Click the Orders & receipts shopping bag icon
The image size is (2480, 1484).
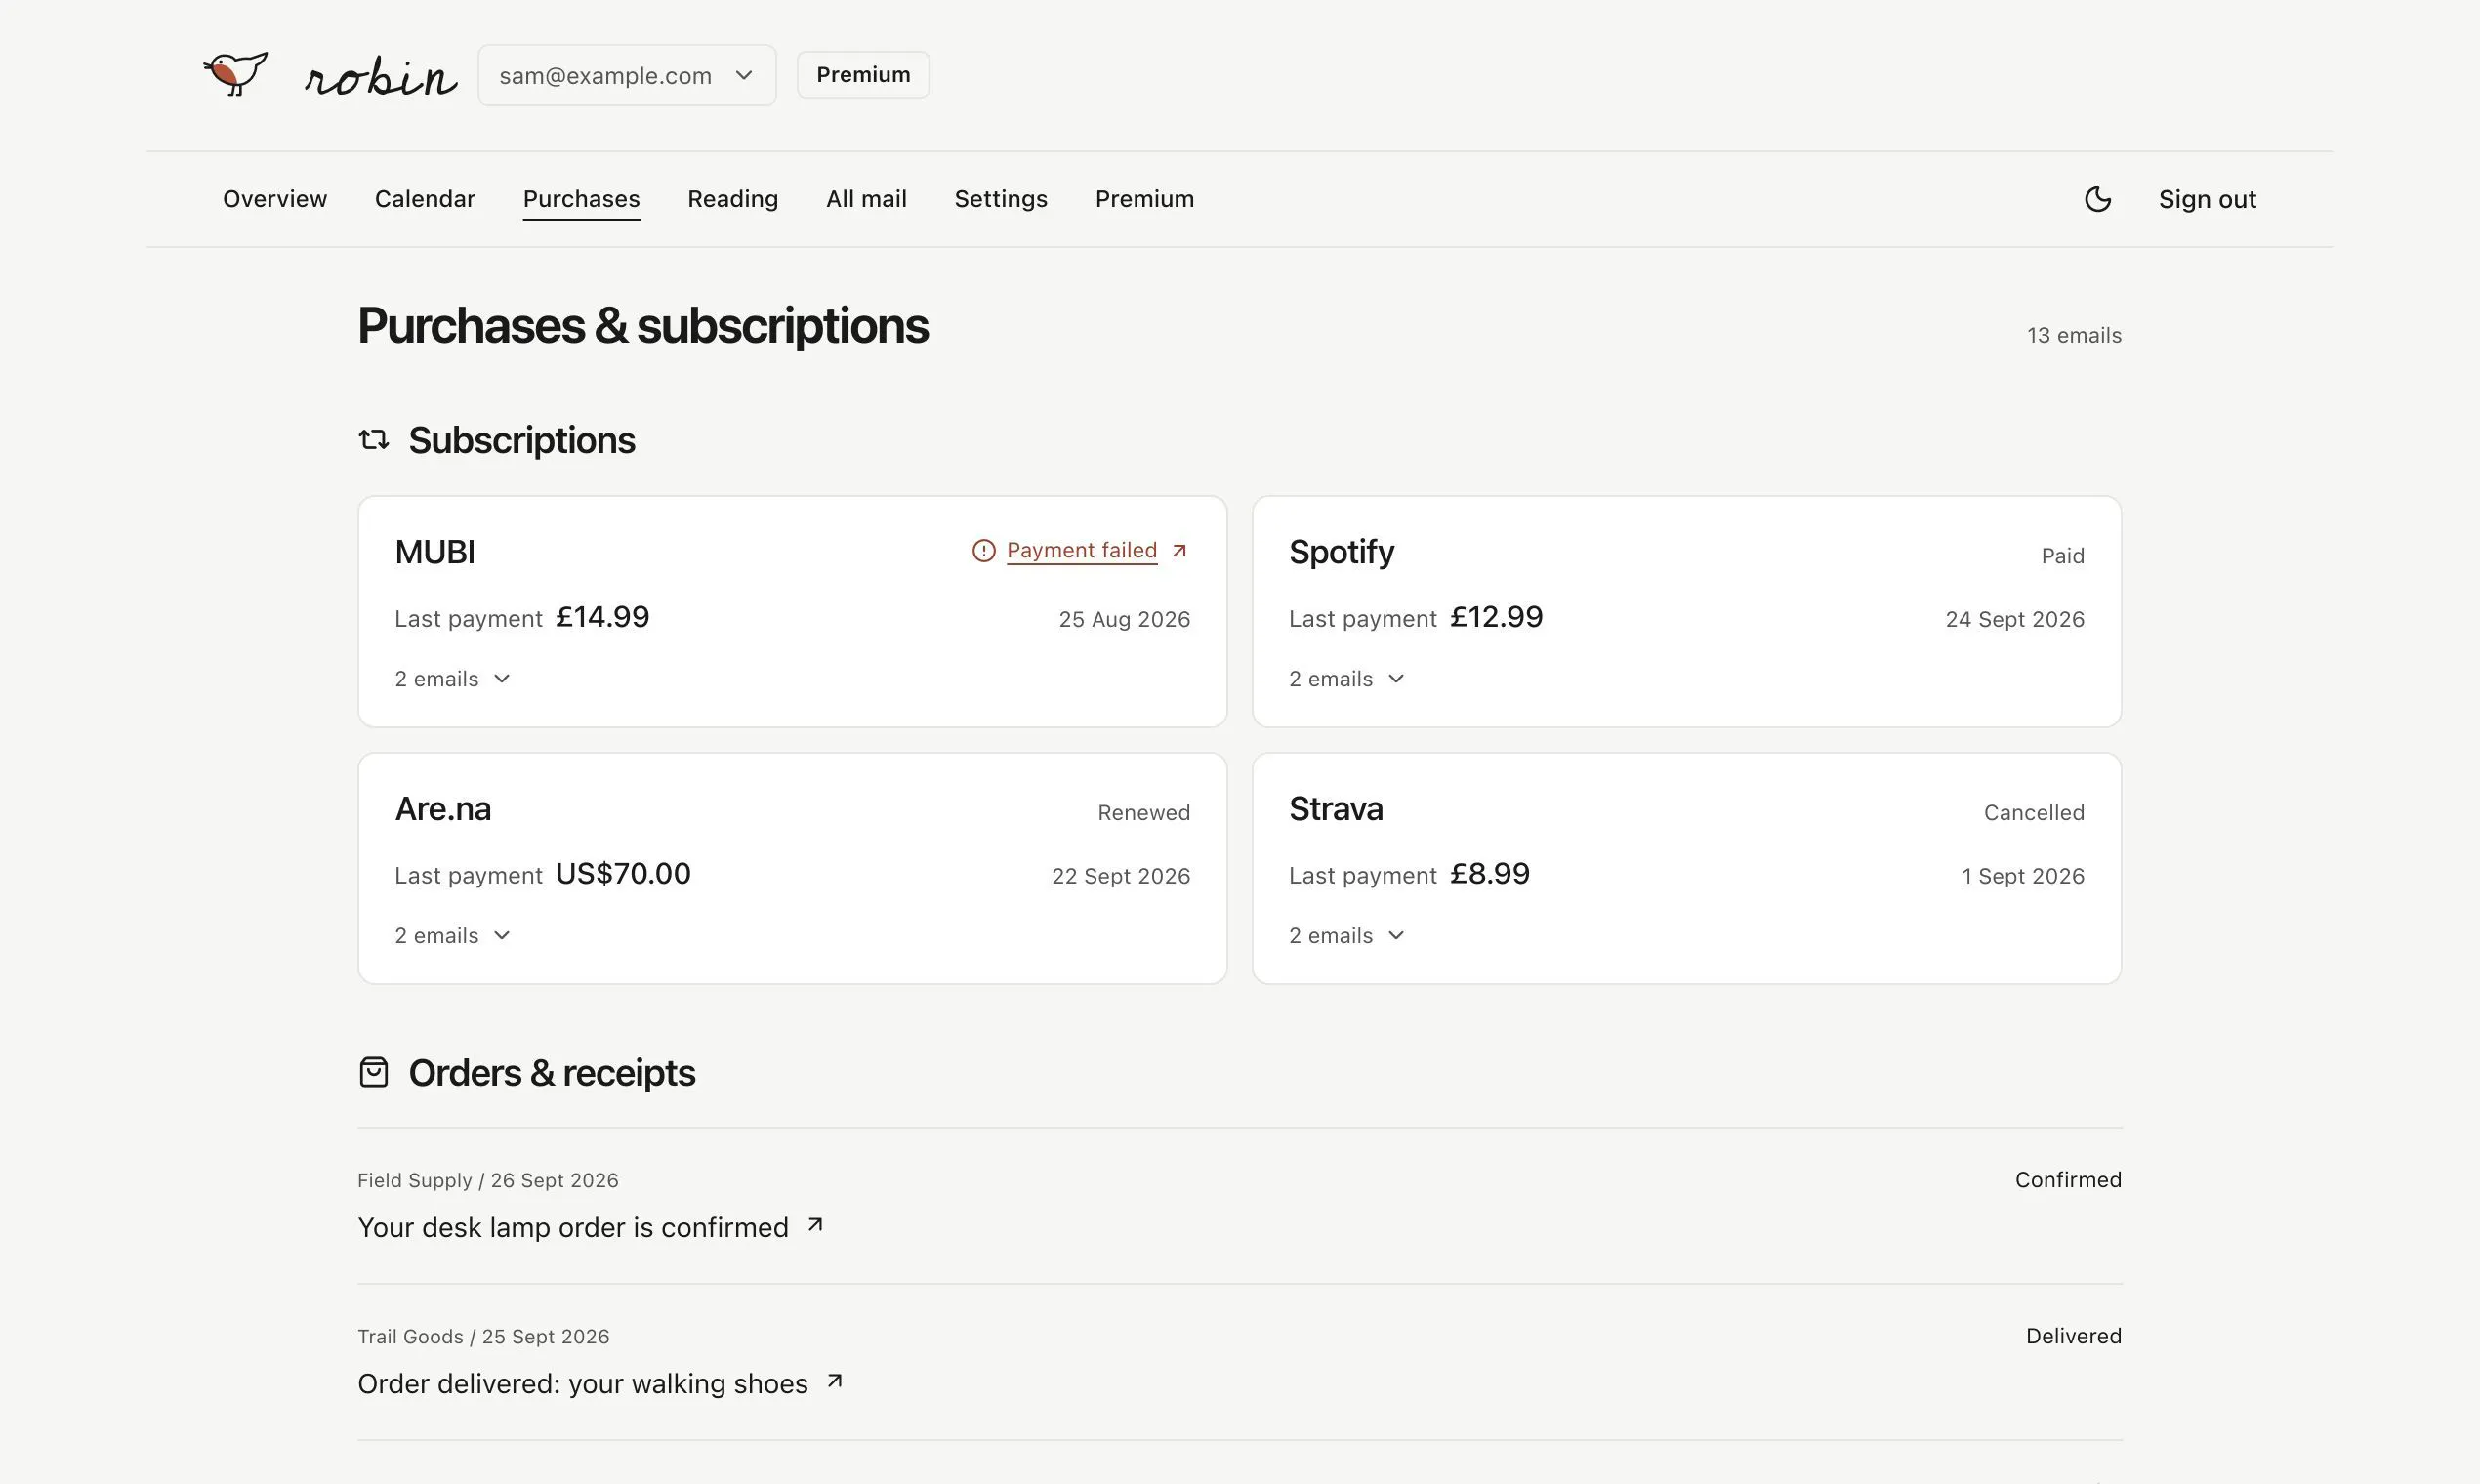click(x=374, y=1072)
